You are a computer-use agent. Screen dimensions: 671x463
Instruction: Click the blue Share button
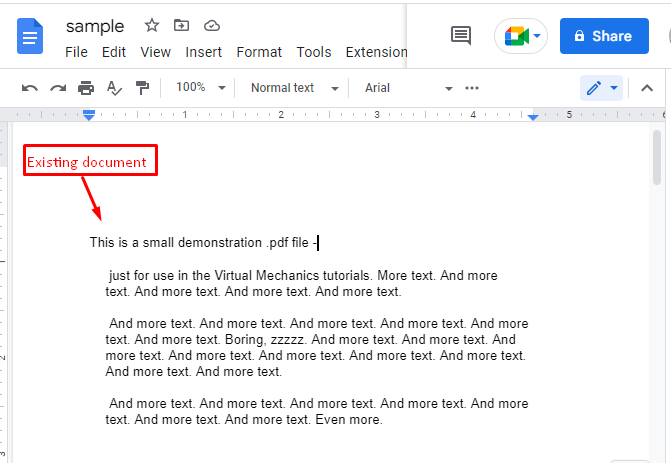tap(603, 36)
